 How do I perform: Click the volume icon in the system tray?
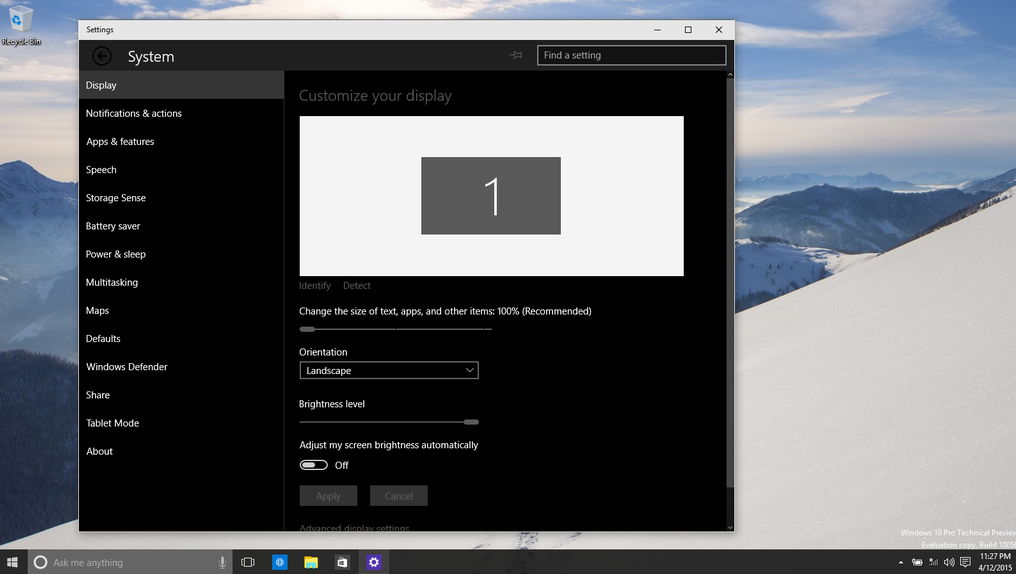948,562
